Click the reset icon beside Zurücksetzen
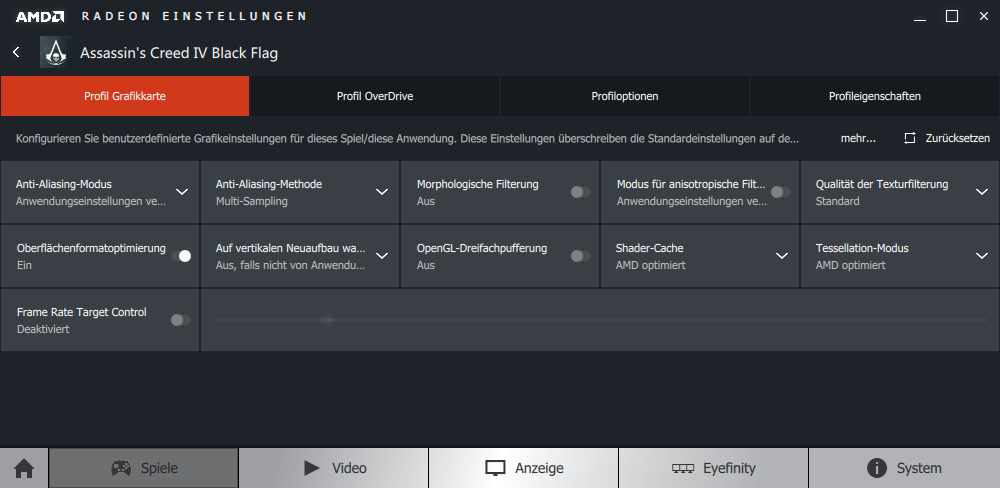This screenshot has width=1000, height=488. (x=910, y=138)
